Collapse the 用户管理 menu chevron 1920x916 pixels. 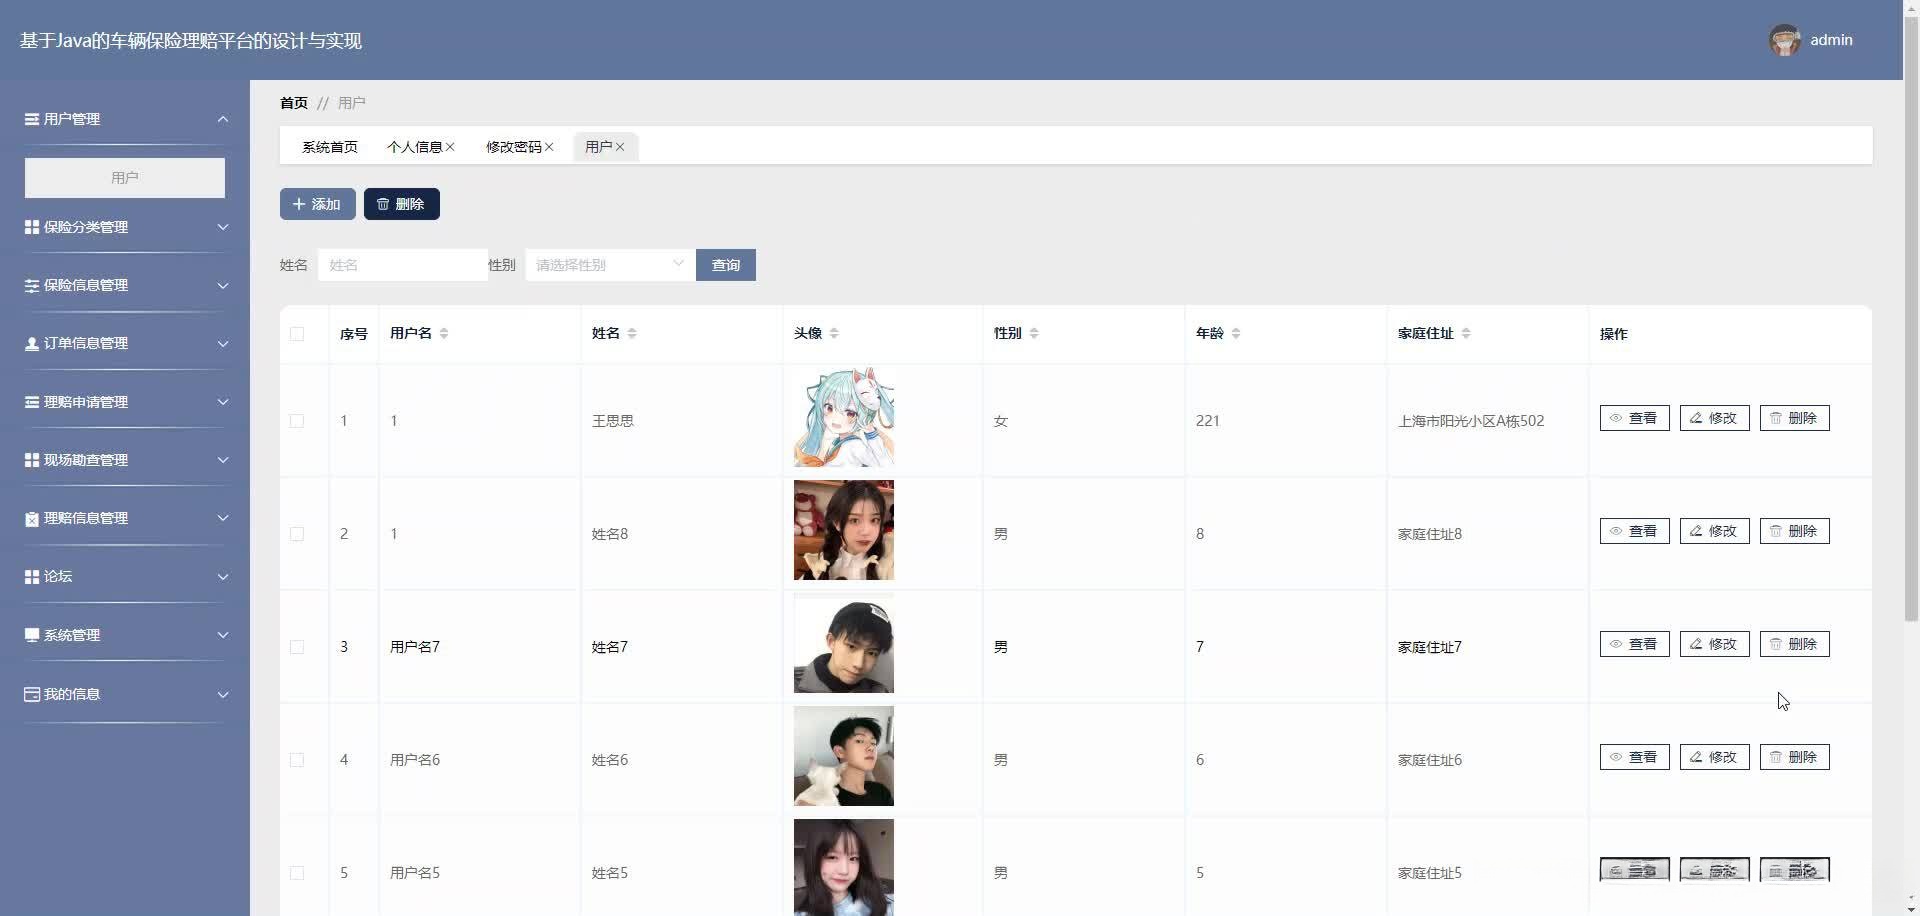(x=223, y=119)
